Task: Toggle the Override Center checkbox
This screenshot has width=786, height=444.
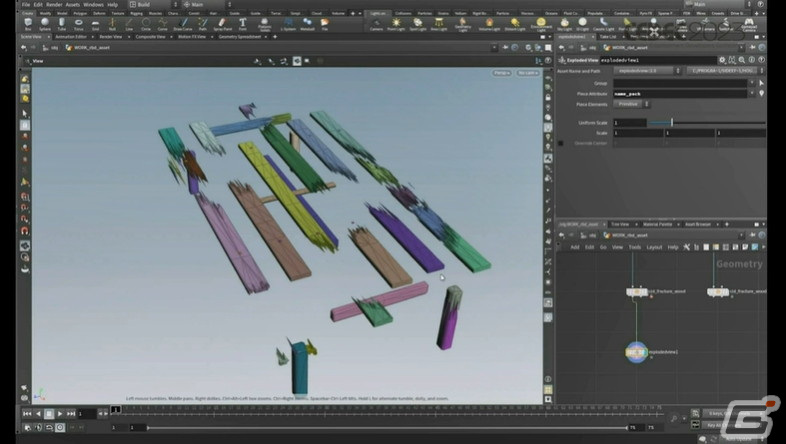Action: point(561,143)
